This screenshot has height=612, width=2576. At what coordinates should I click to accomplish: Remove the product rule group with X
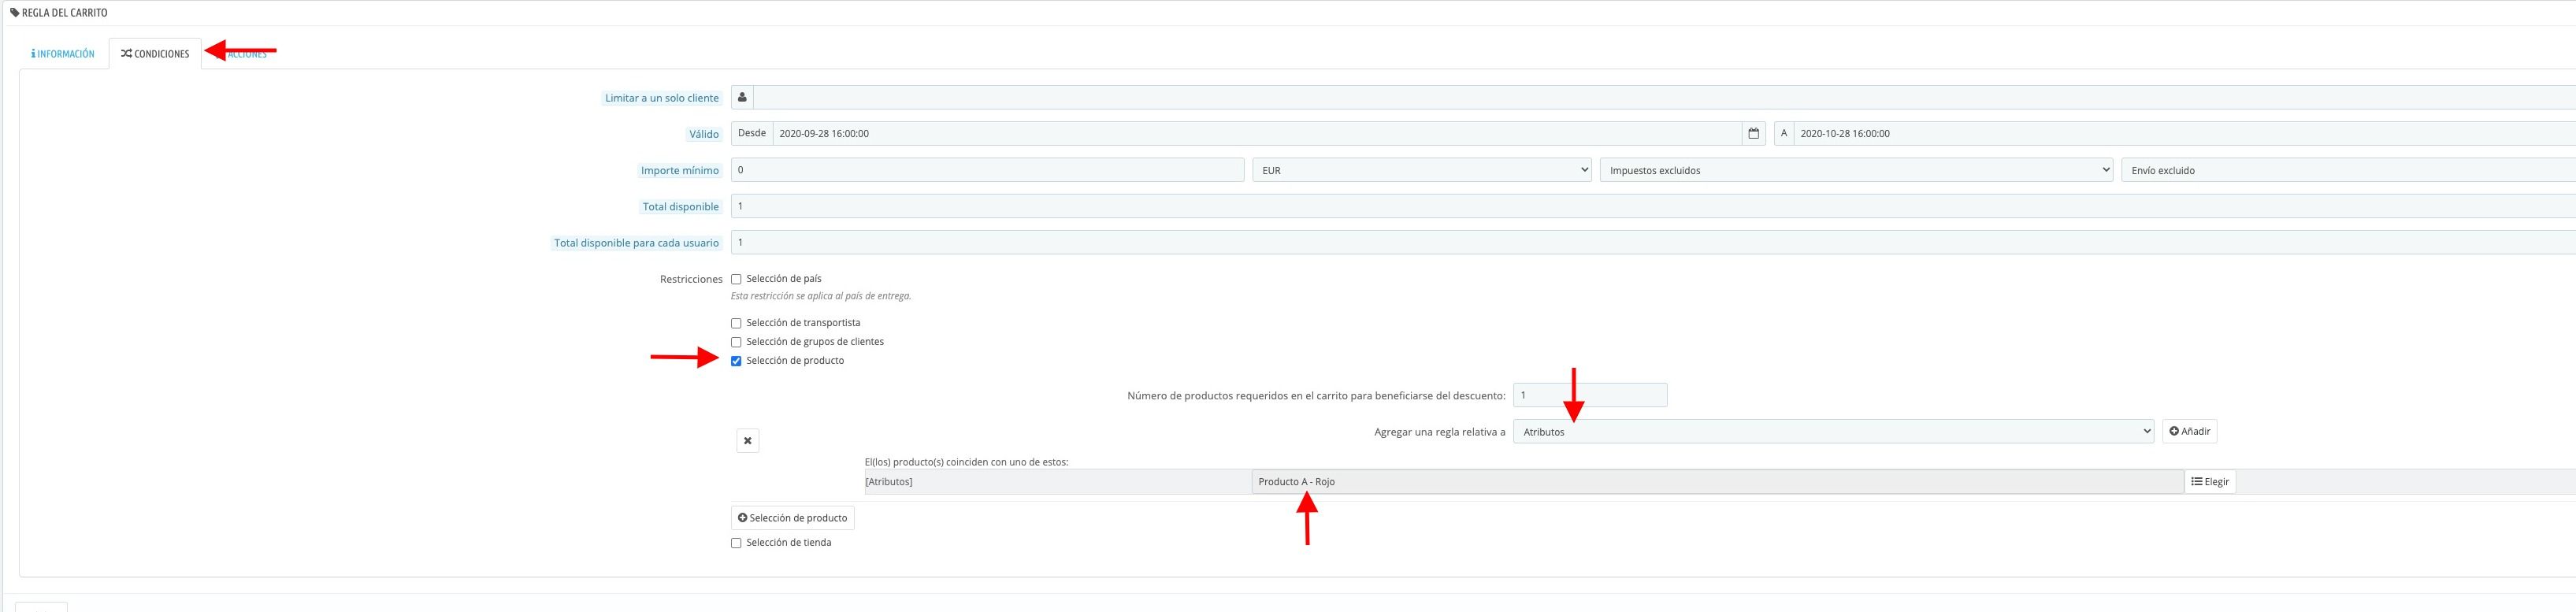[x=748, y=441]
